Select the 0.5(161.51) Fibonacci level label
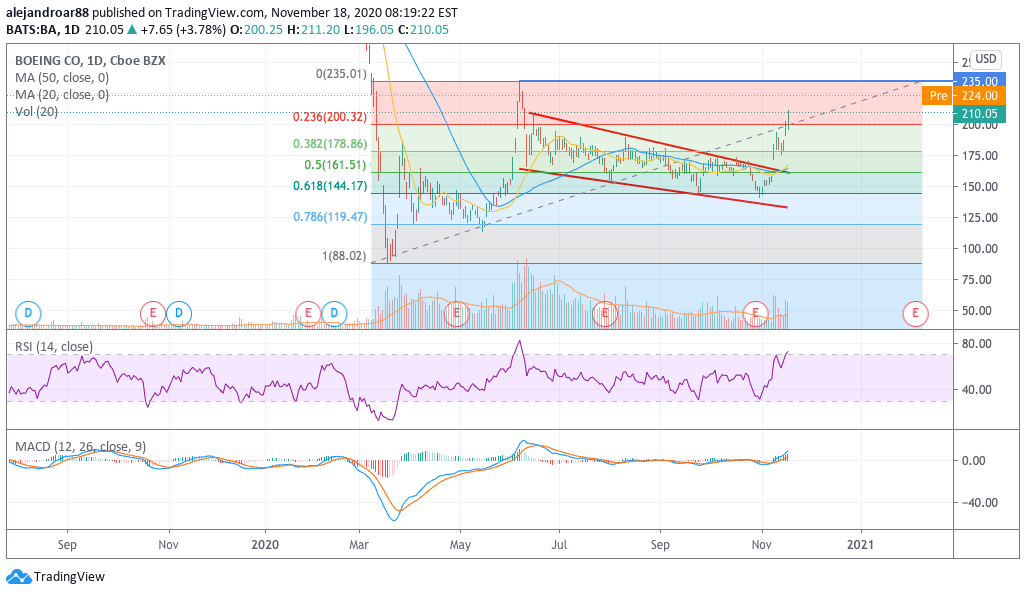 point(335,165)
